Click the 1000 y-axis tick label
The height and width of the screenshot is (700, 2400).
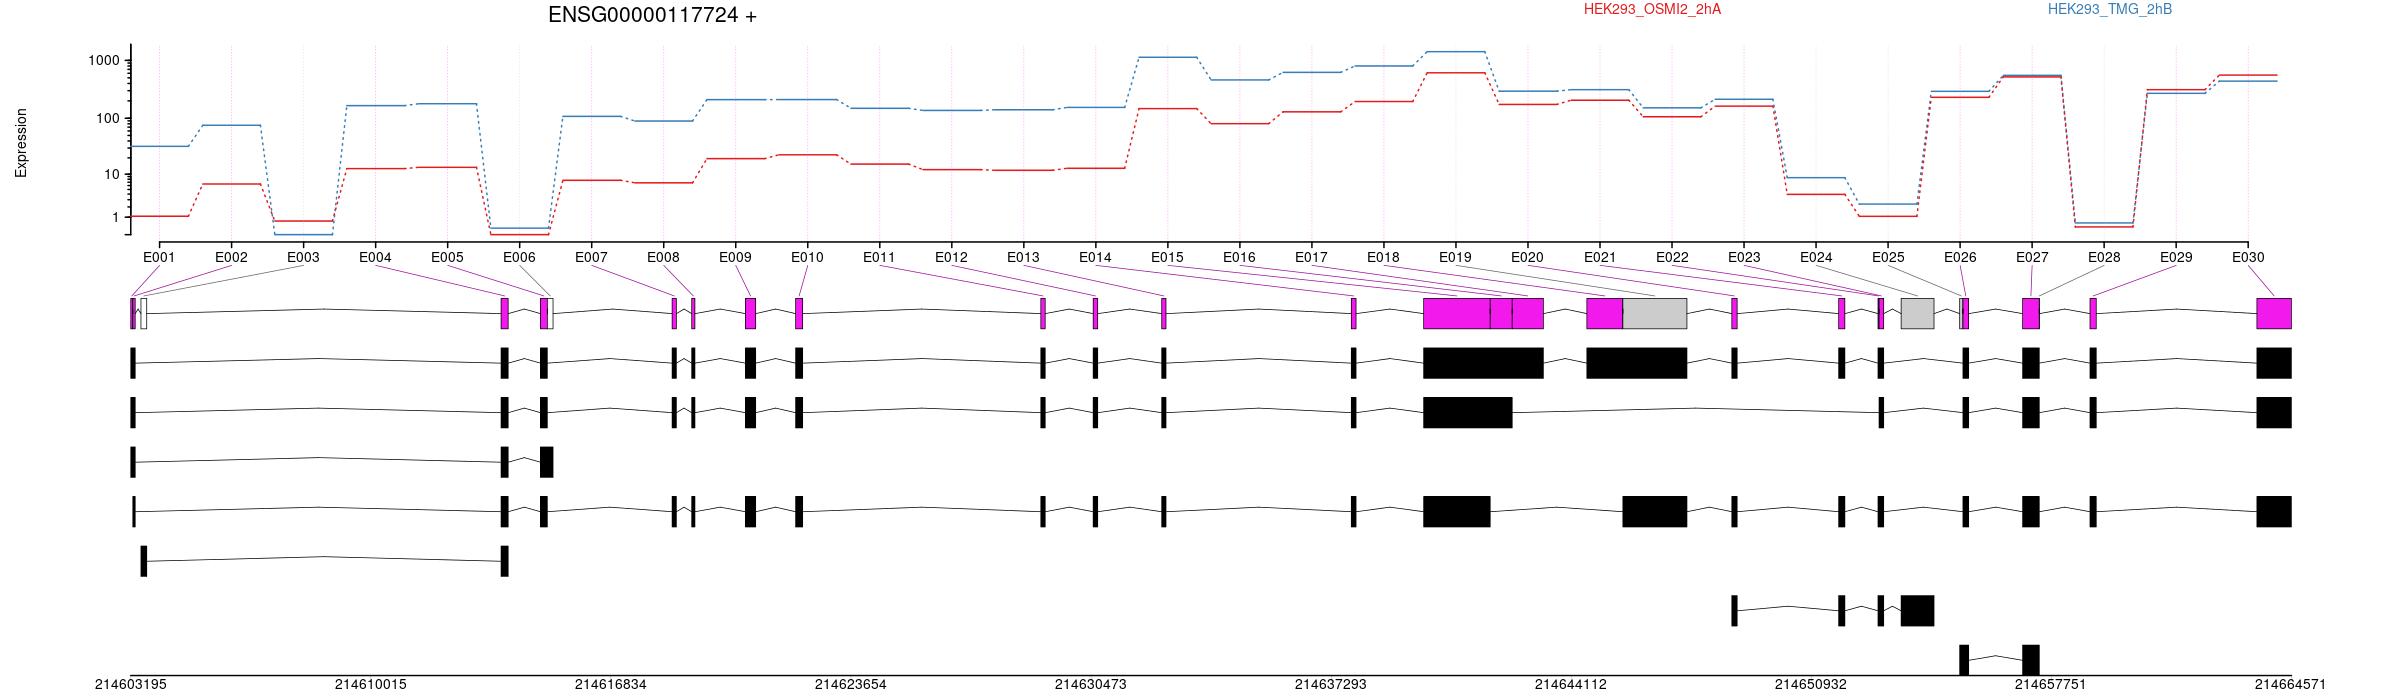(x=104, y=61)
